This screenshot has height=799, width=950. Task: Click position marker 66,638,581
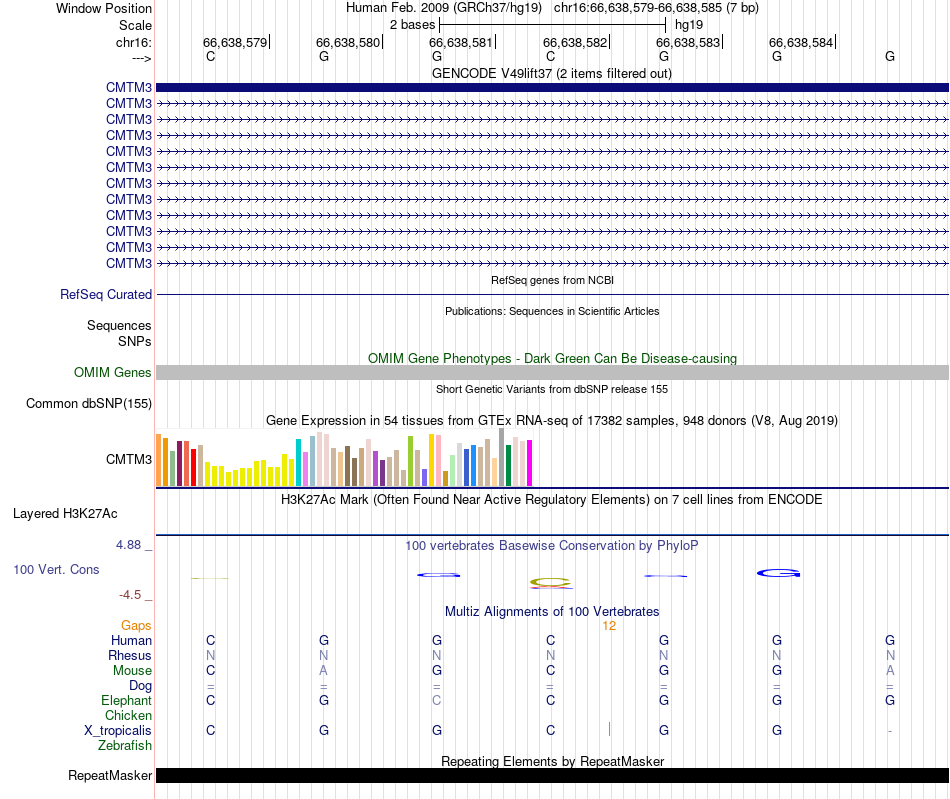462,42
